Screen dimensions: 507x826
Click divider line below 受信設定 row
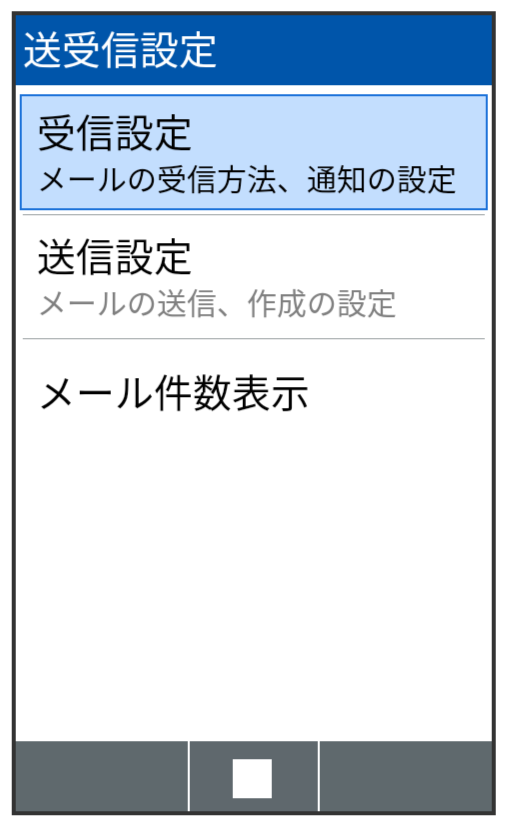point(254,214)
